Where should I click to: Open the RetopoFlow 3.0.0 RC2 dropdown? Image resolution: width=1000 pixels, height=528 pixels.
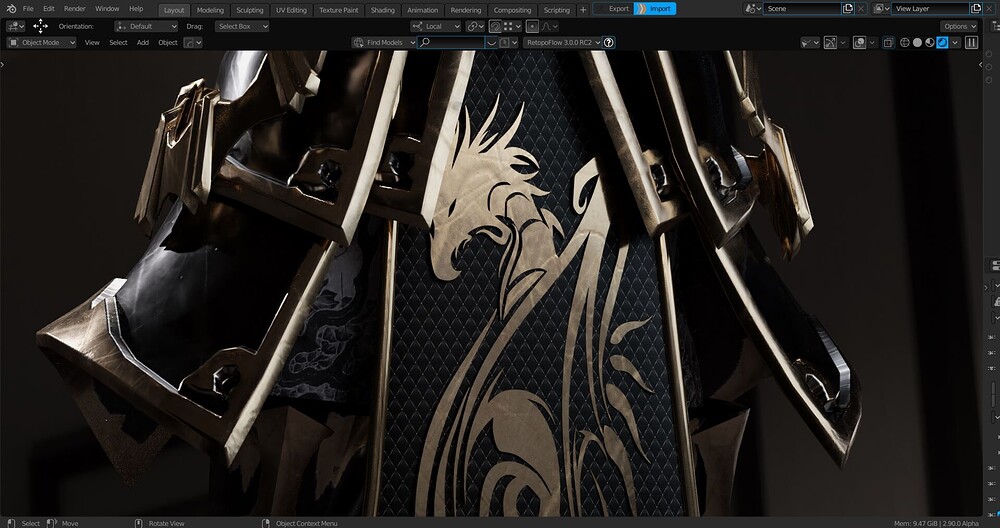[x=562, y=43]
